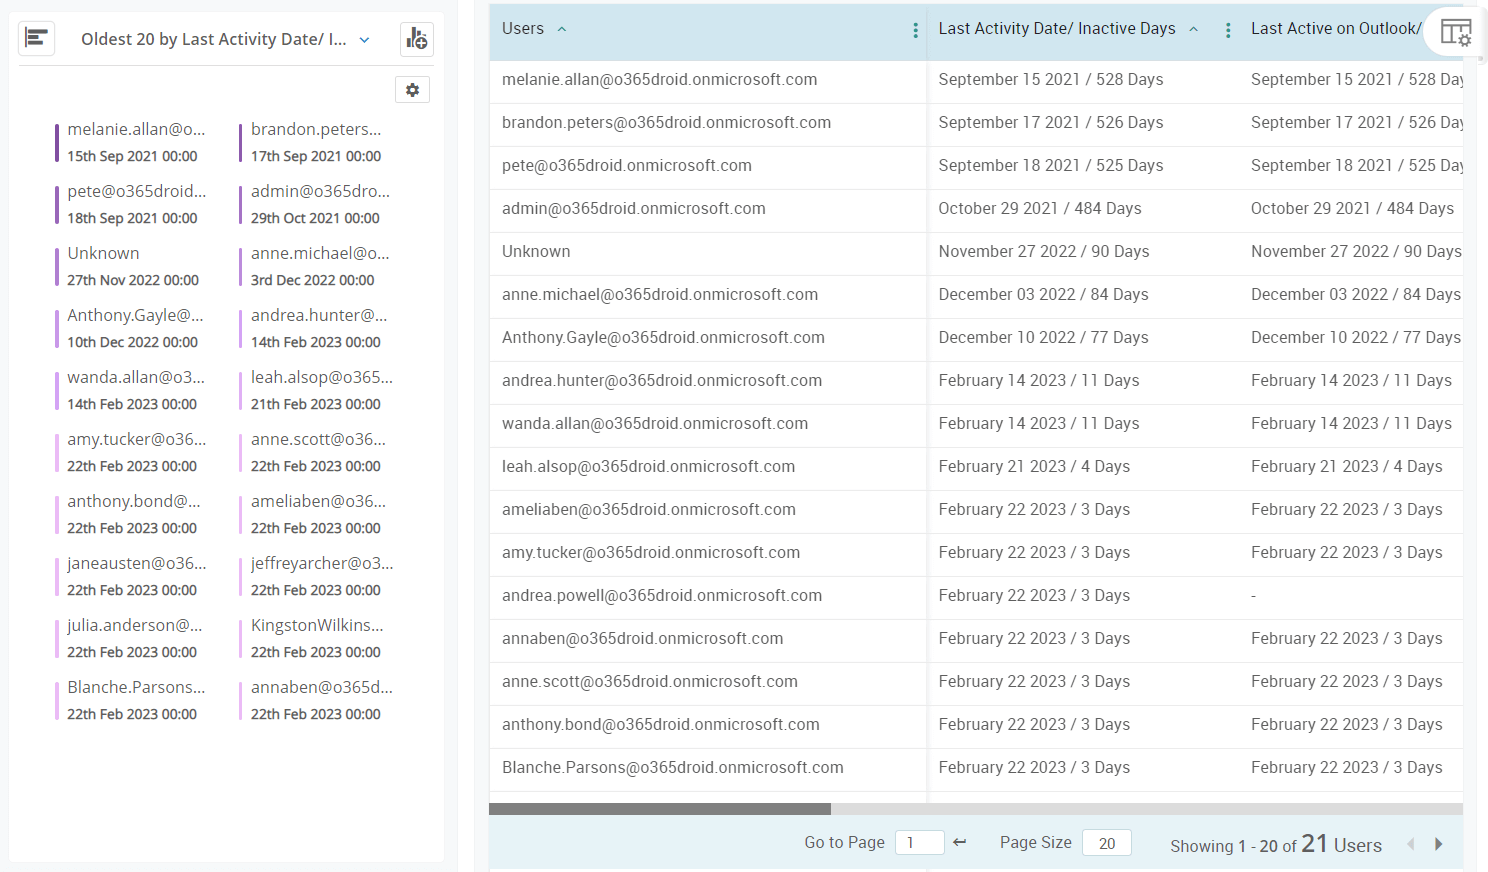
Task: Open the widget settings gear
Action: tap(412, 89)
